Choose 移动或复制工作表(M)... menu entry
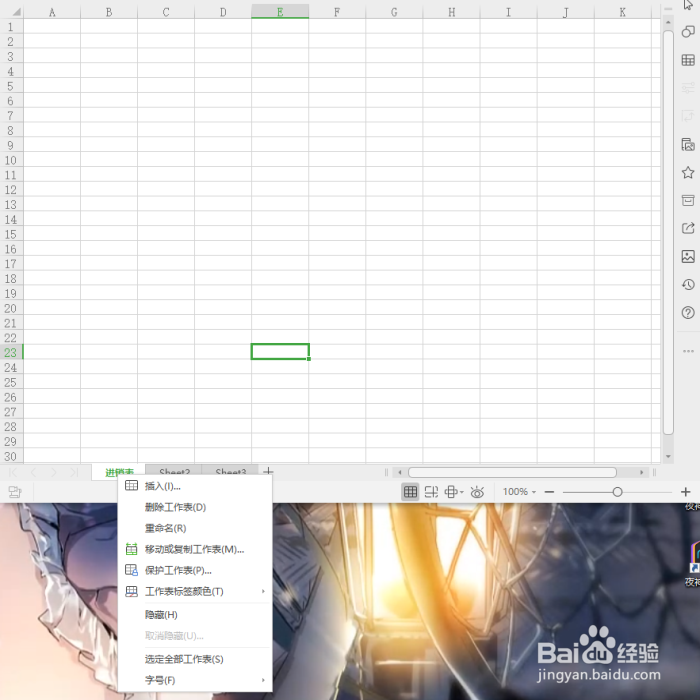 pos(195,549)
